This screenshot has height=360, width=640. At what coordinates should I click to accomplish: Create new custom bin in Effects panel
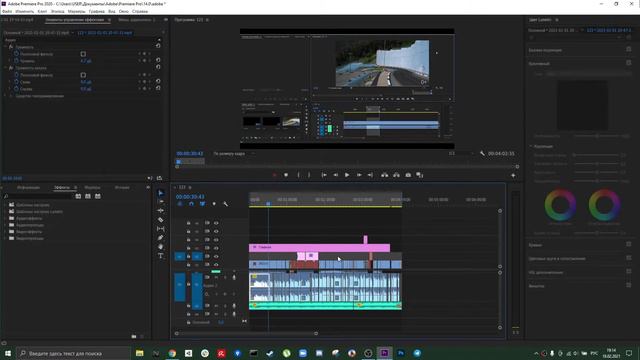point(134,336)
